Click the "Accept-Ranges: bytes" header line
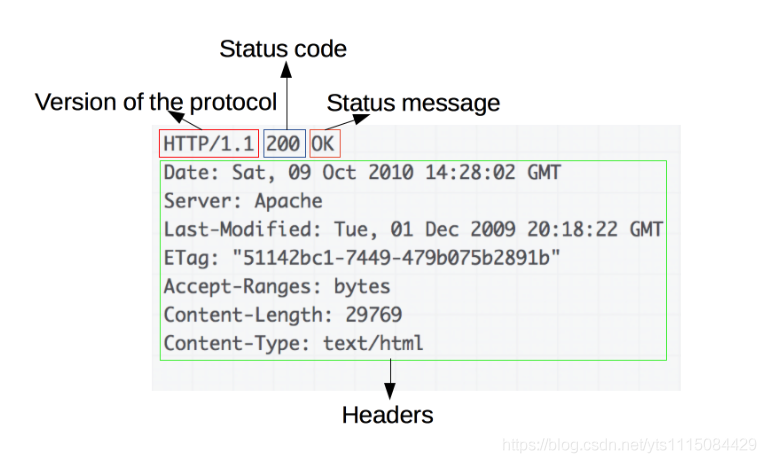 tap(277, 287)
